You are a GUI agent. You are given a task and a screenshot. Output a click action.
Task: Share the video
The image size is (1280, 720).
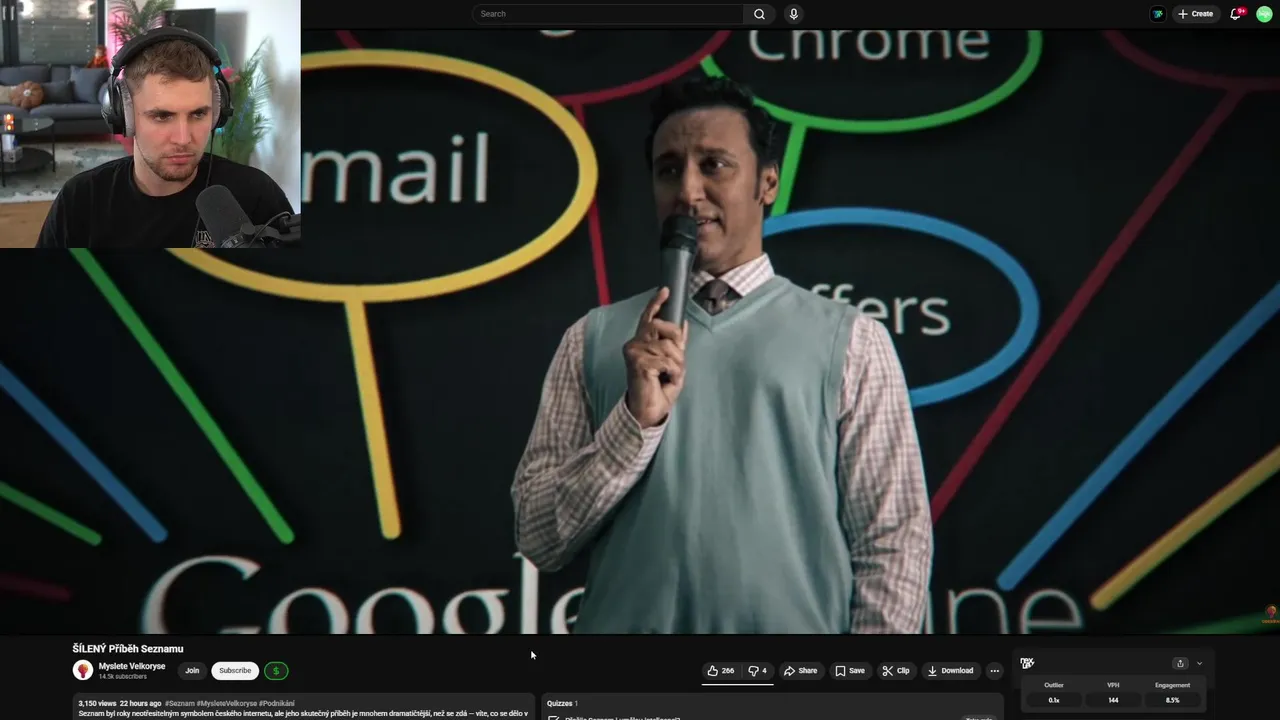800,671
